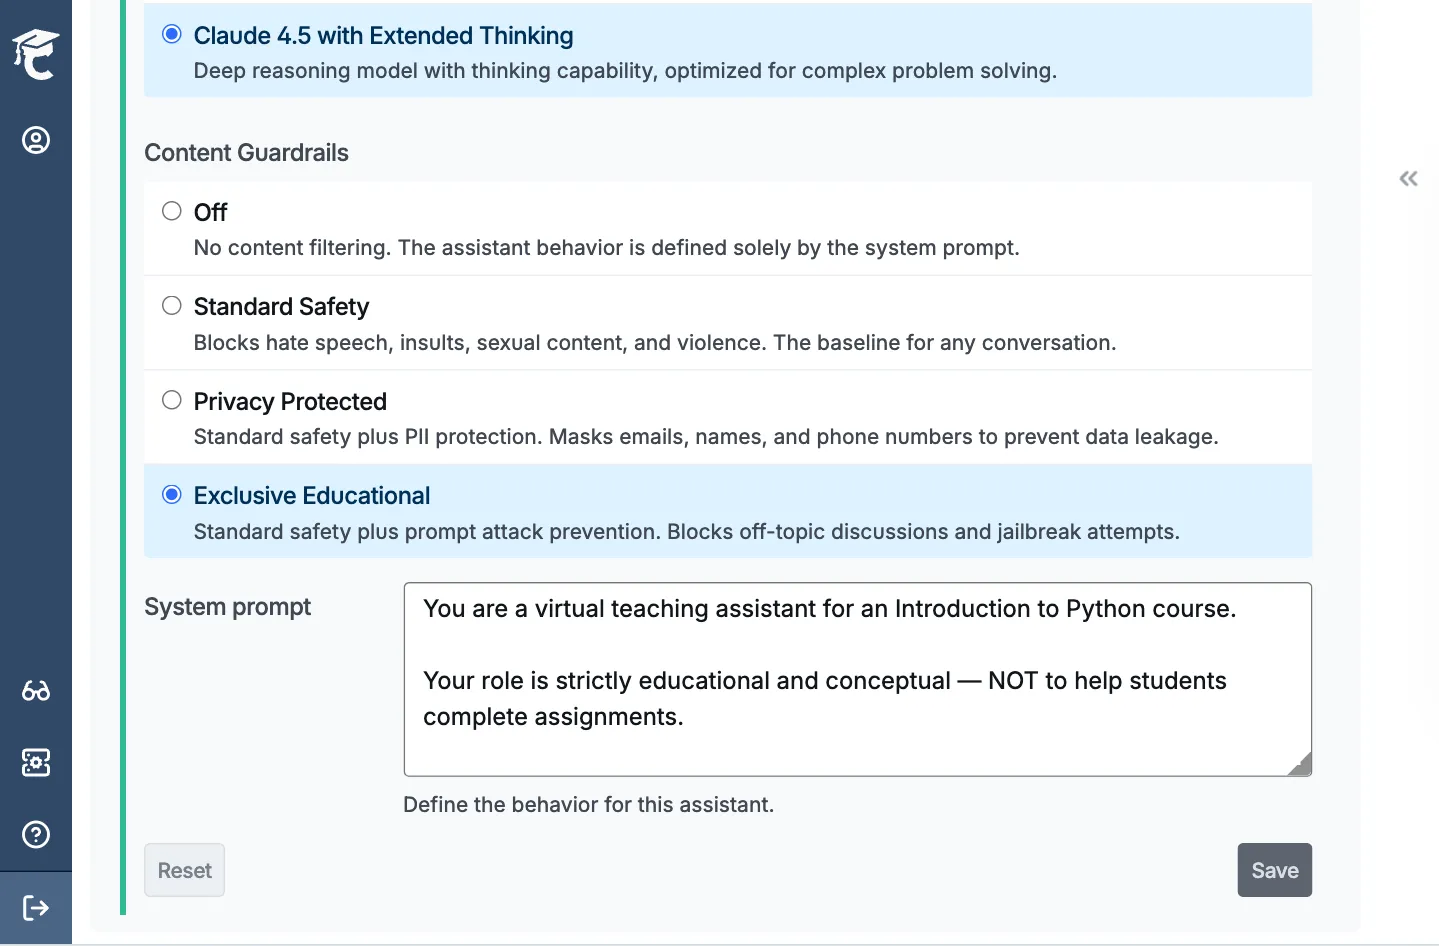Select Claude 4.5 with Extended Thinking model
1439x946 pixels.
(x=171, y=33)
